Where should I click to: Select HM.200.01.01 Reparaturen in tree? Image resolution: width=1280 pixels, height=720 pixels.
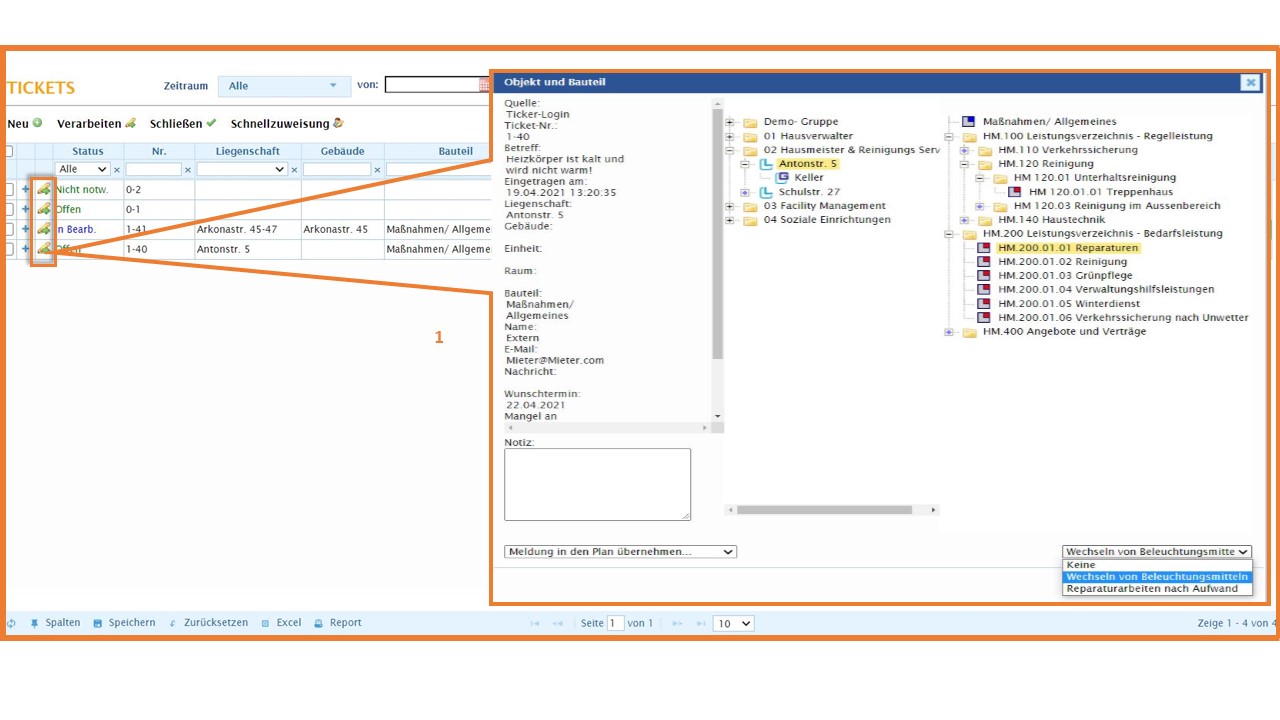[1068, 248]
